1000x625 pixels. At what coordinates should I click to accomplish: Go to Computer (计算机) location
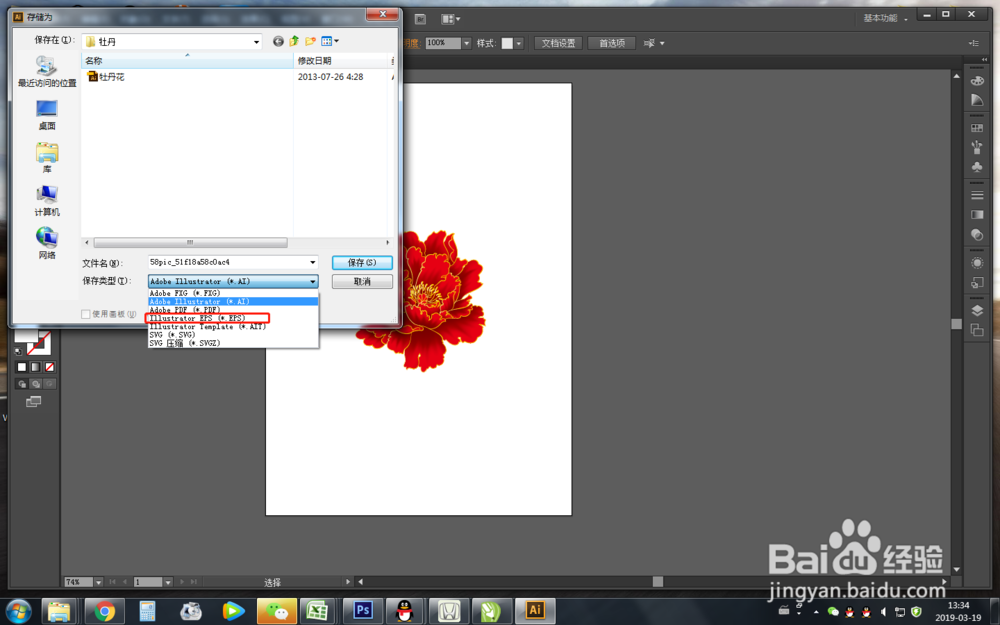coord(47,200)
